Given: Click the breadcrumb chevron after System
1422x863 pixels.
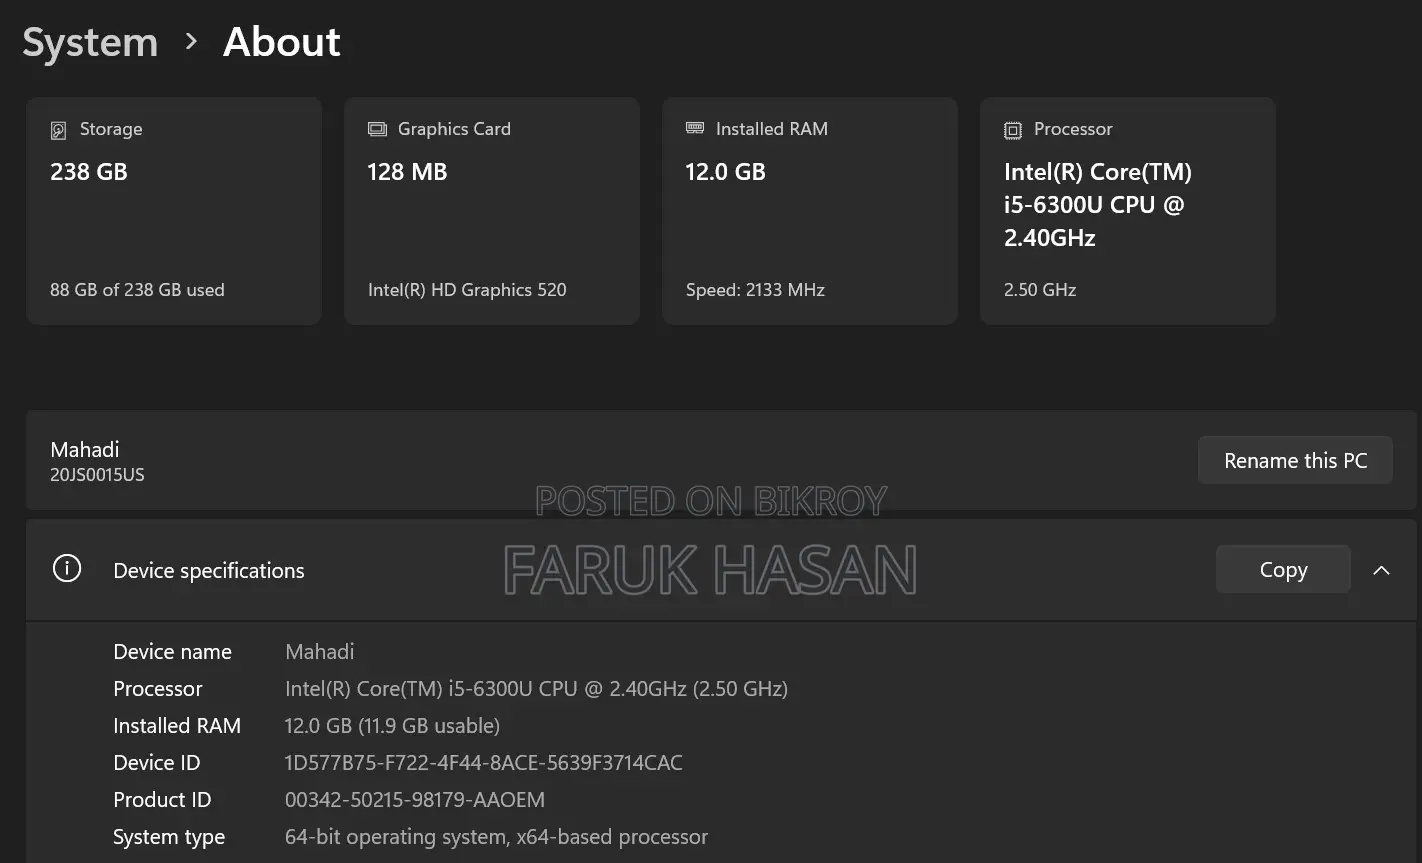Looking at the screenshot, I should click(x=191, y=42).
